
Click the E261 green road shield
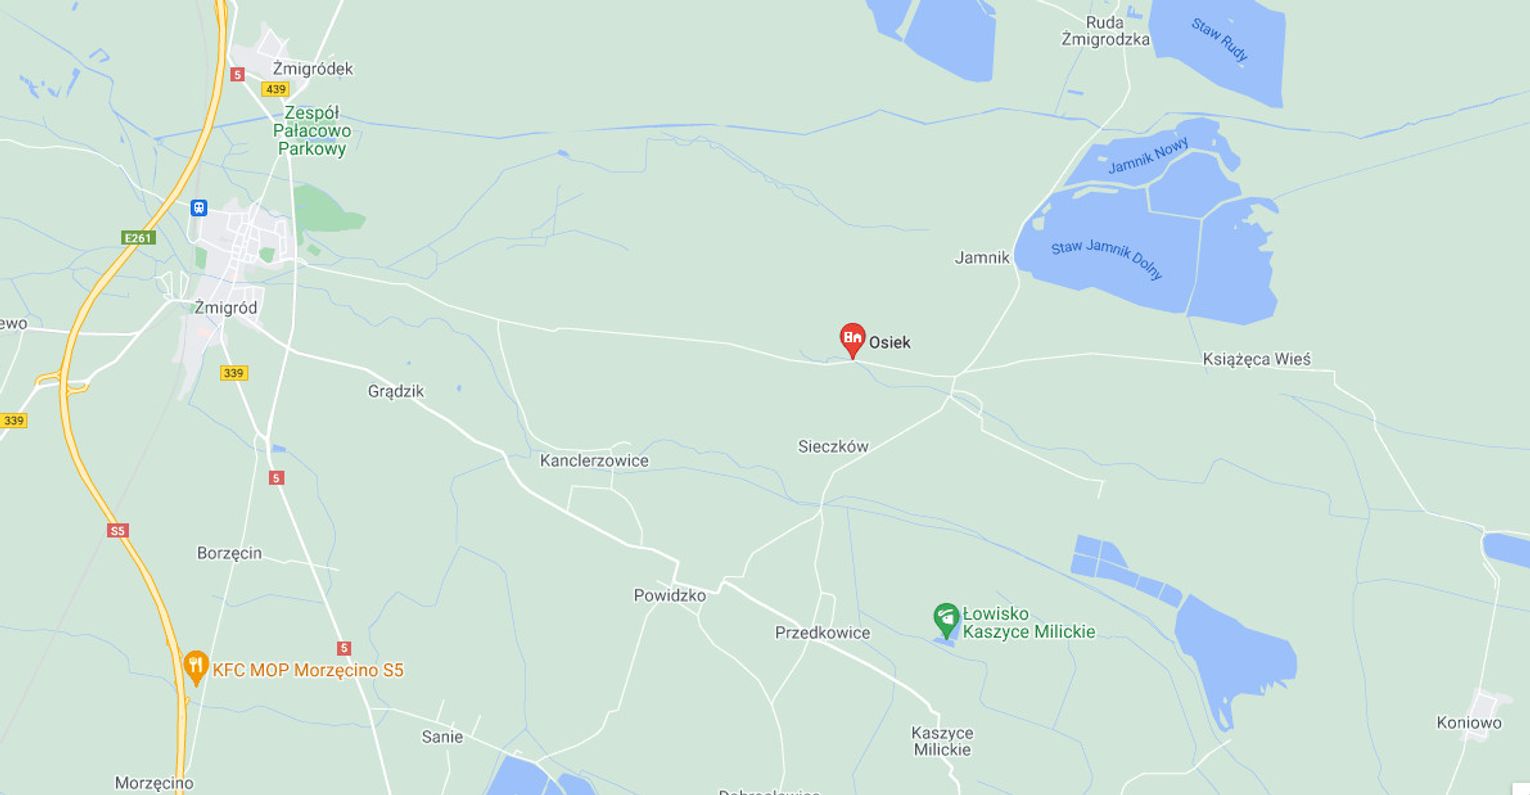pyautogui.click(x=138, y=238)
